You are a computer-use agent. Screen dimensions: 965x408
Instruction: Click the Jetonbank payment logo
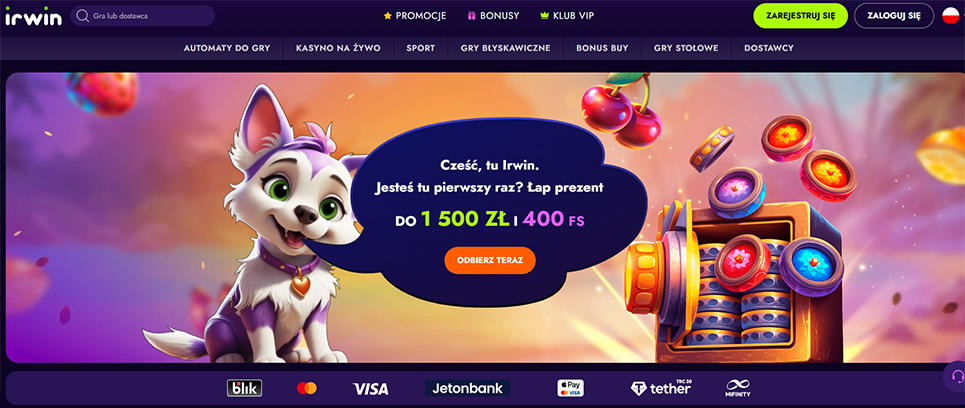467,388
